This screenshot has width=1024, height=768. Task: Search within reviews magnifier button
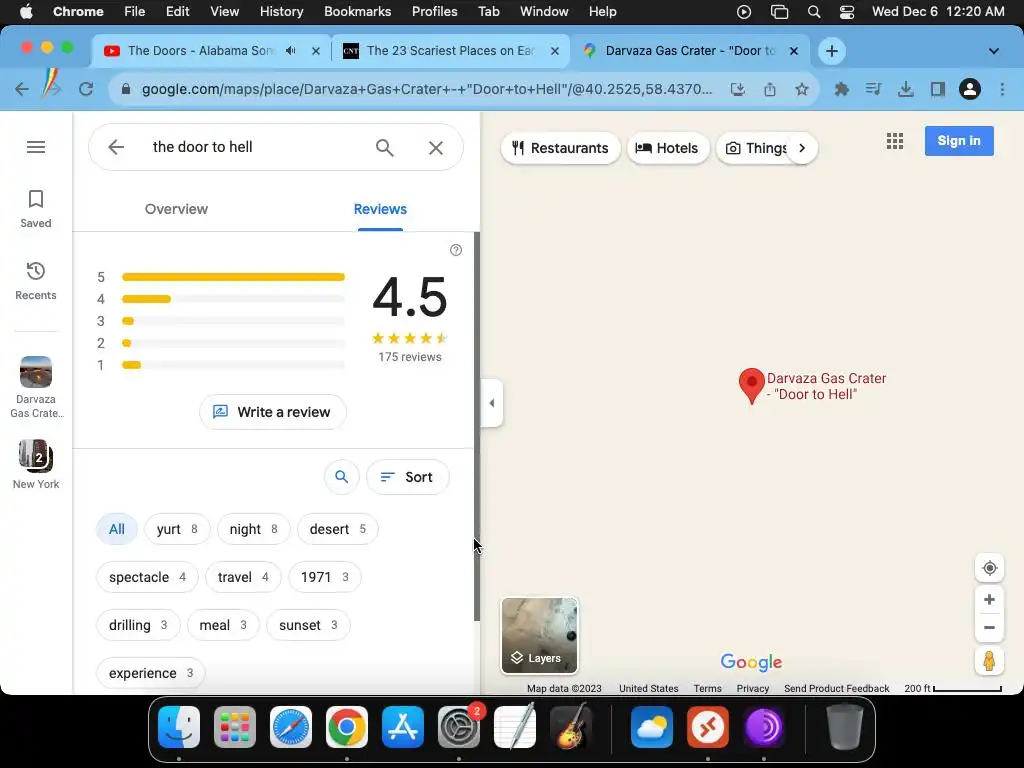tap(342, 477)
